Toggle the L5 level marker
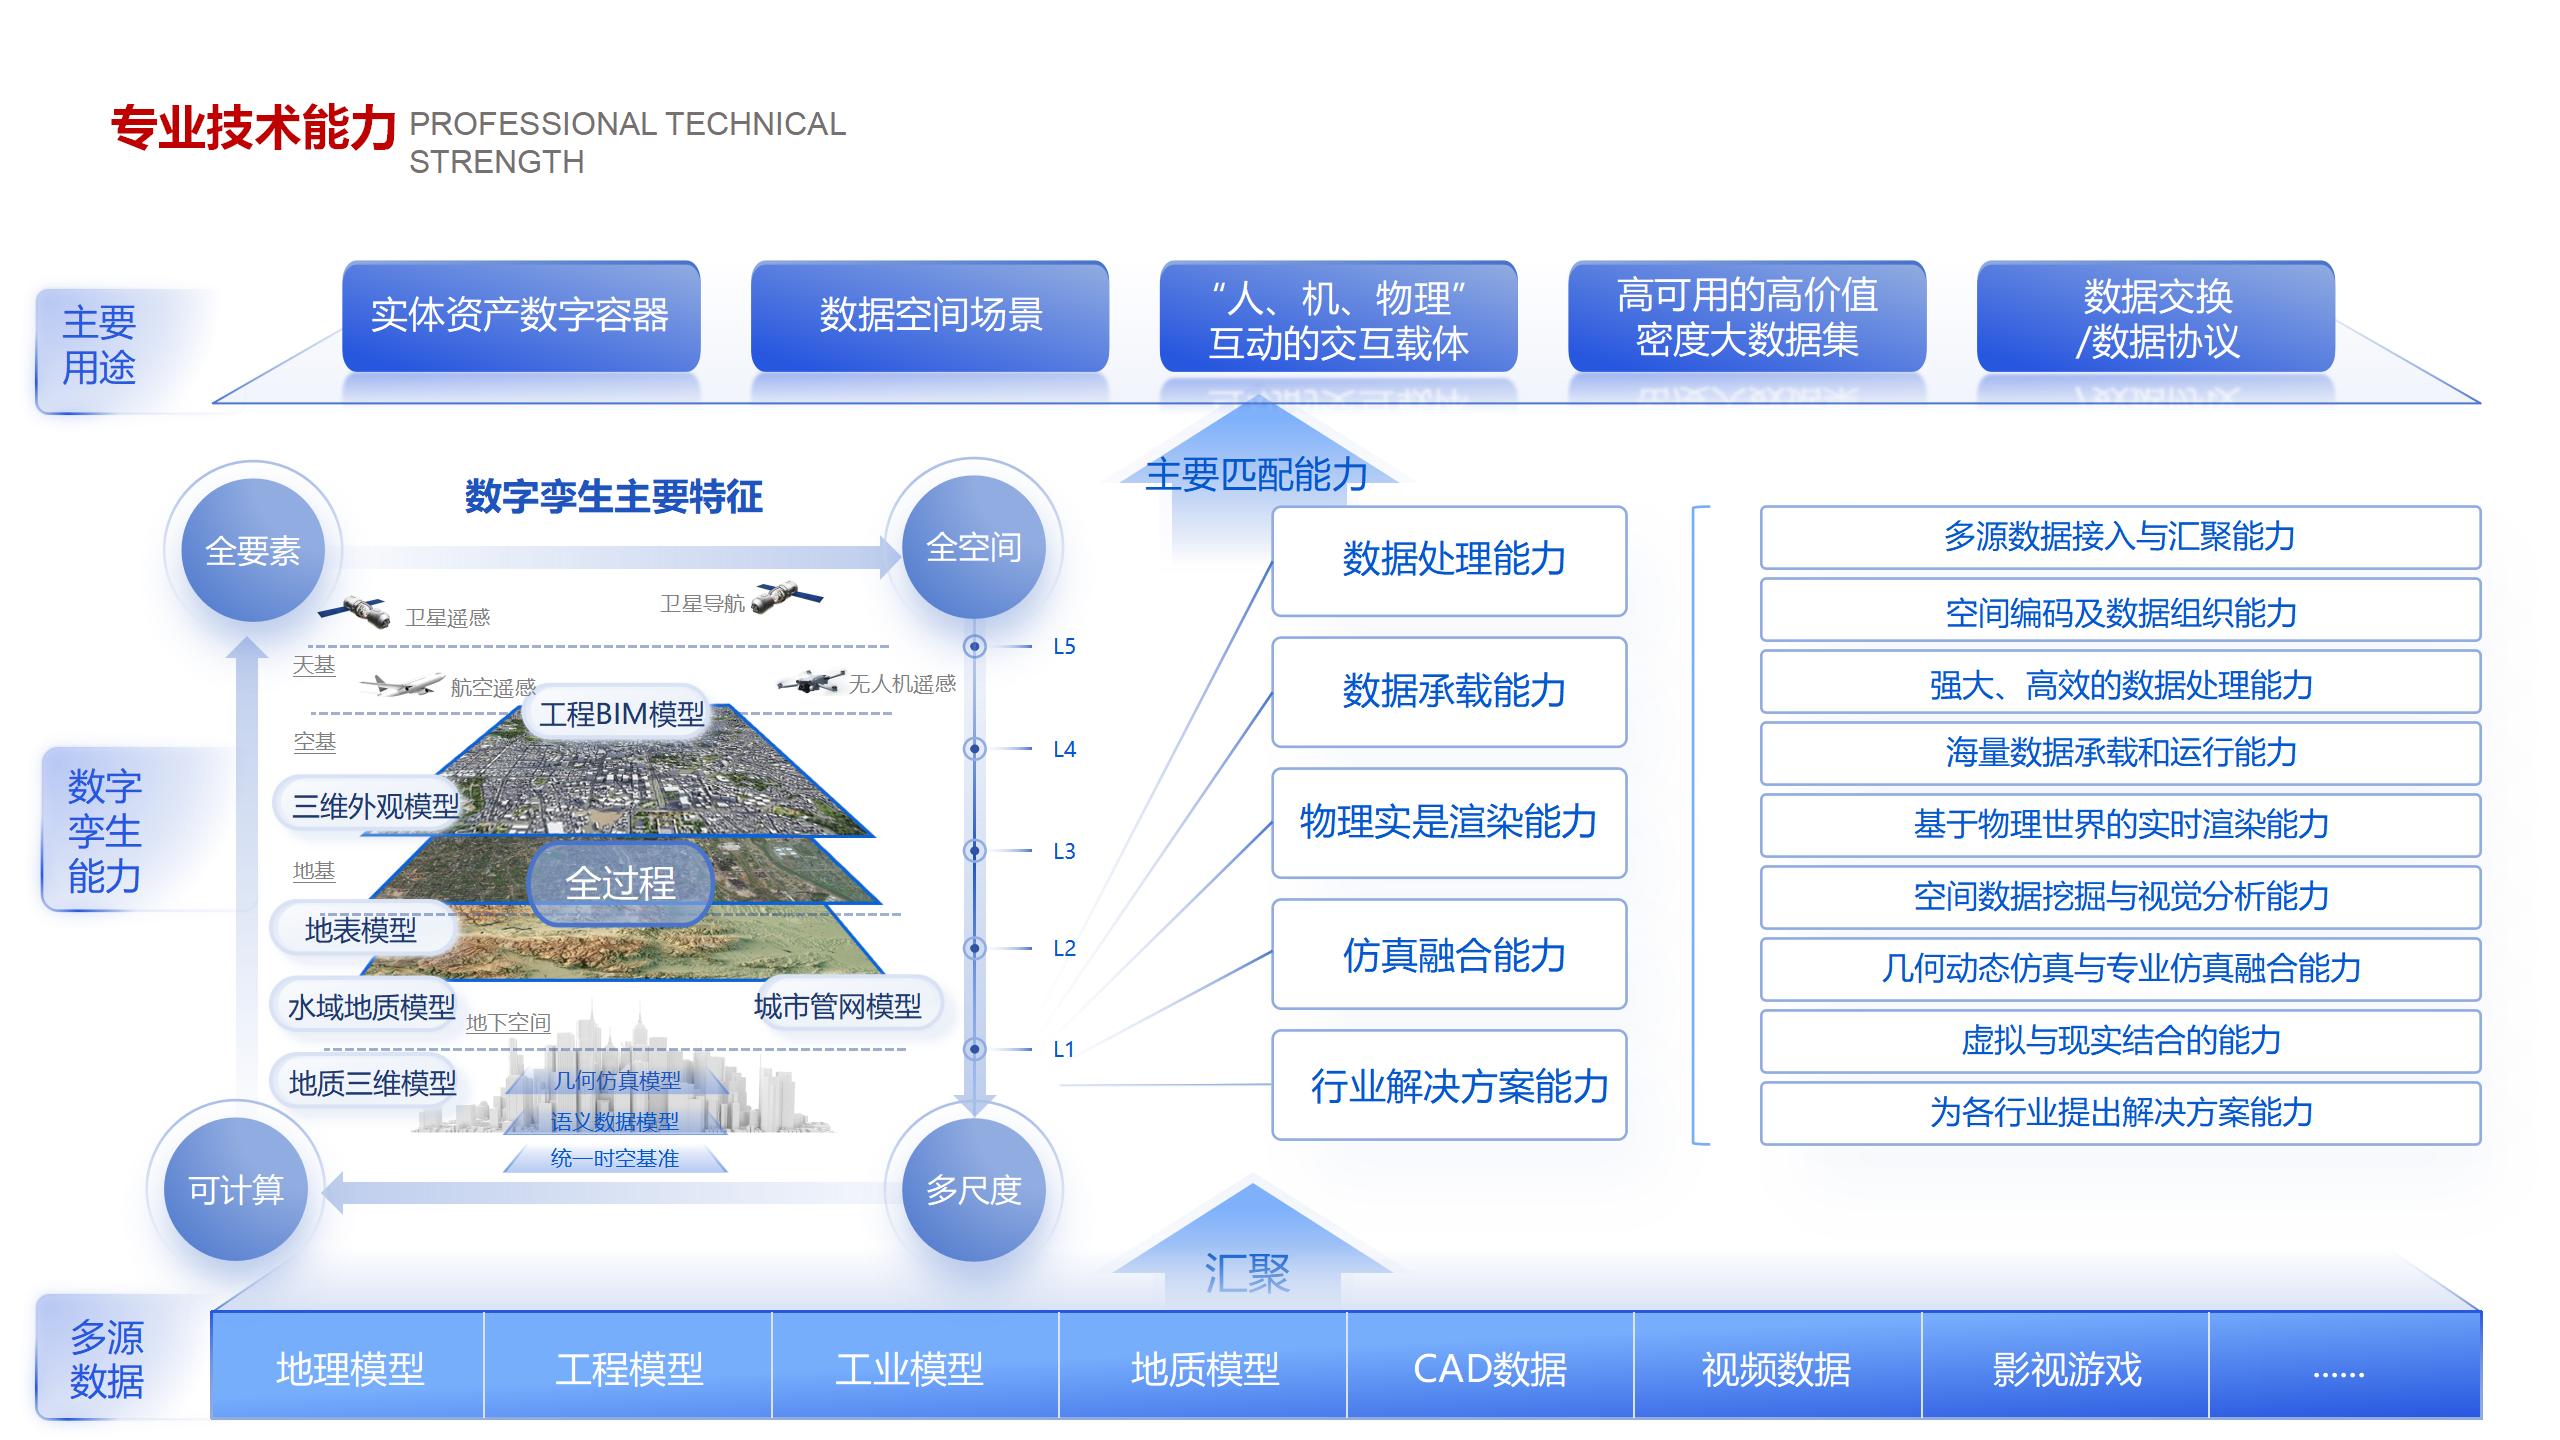 click(x=973, y=646)
